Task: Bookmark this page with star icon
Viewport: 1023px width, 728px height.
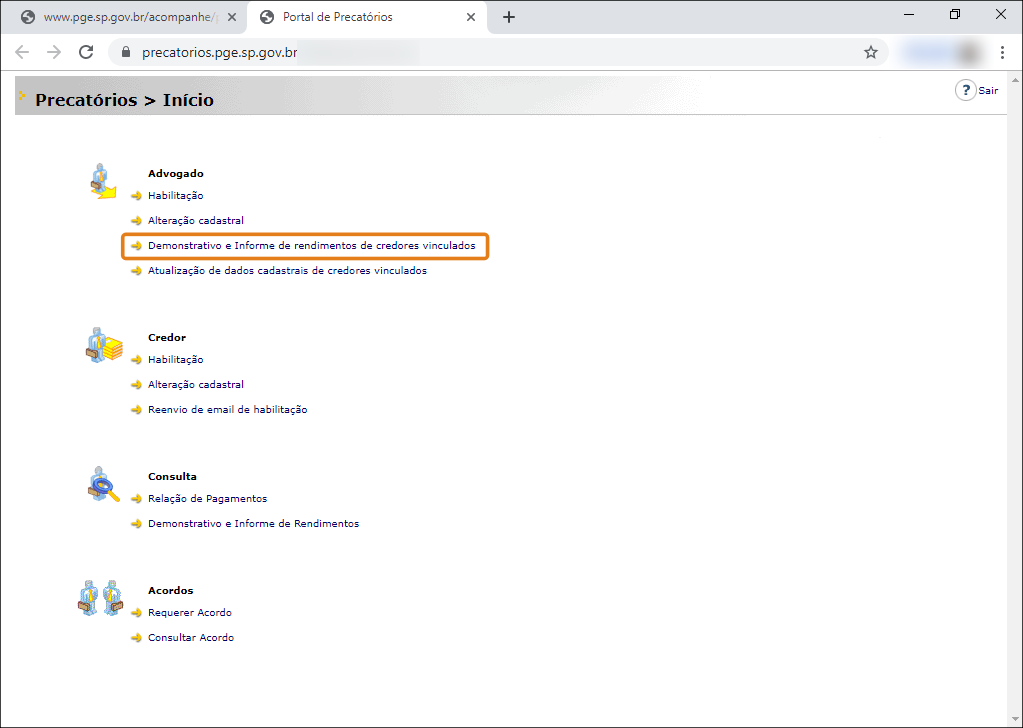Action: click(870, 52)
